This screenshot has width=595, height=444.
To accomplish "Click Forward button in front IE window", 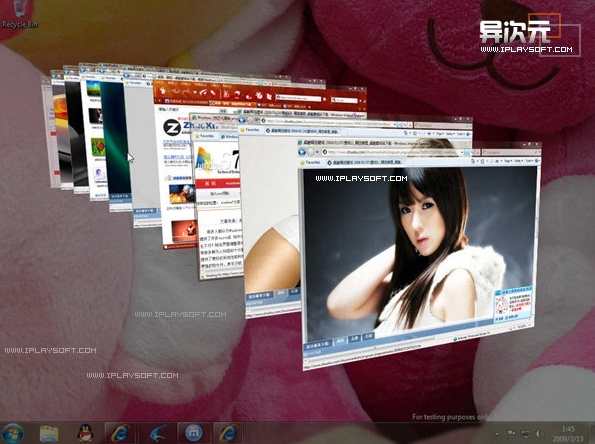I will coord(311,152).
